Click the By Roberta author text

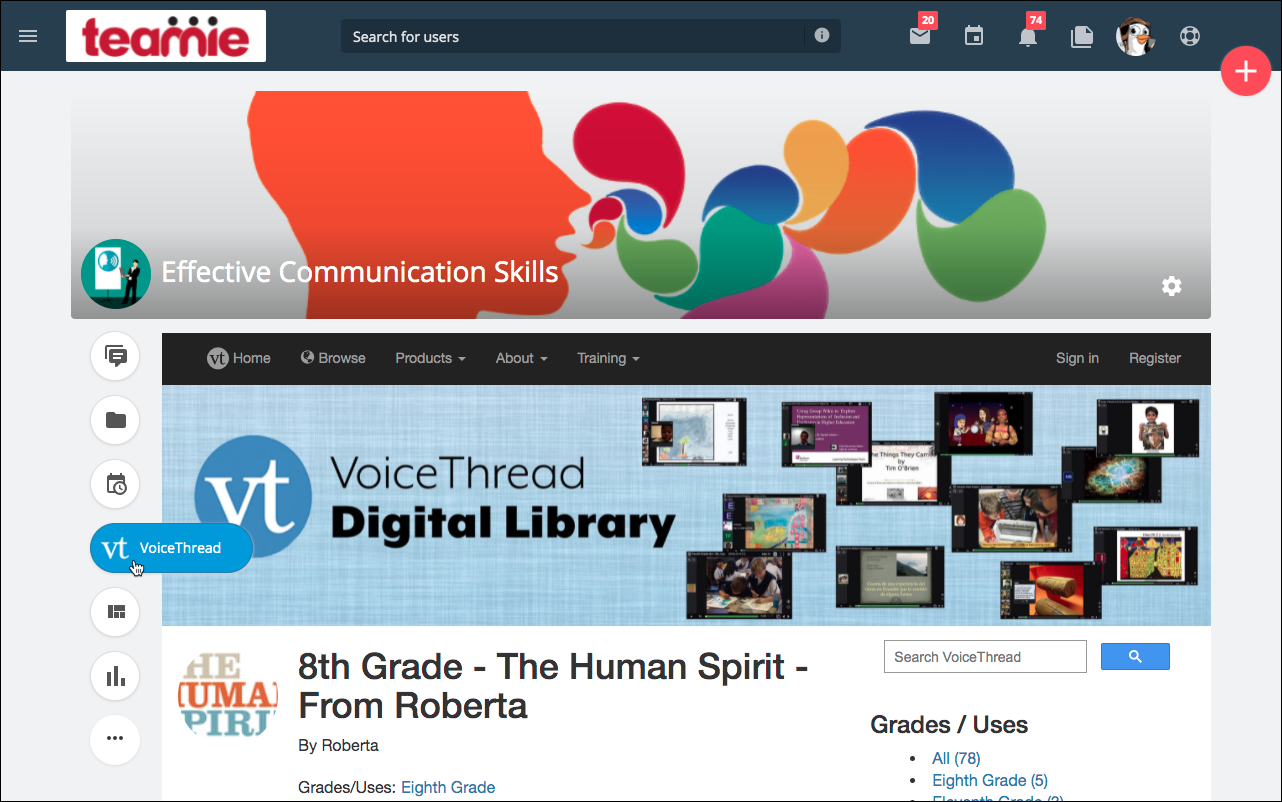pos(338,745)
